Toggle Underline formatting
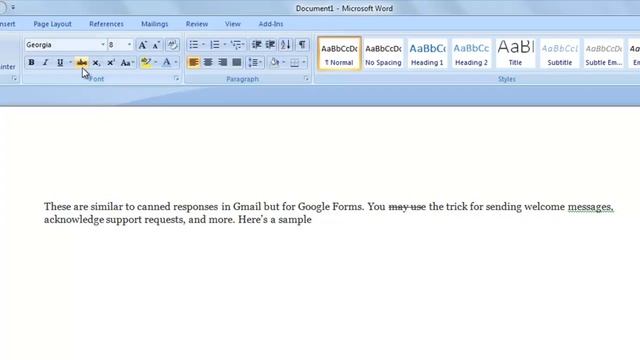 pos(60,62)
